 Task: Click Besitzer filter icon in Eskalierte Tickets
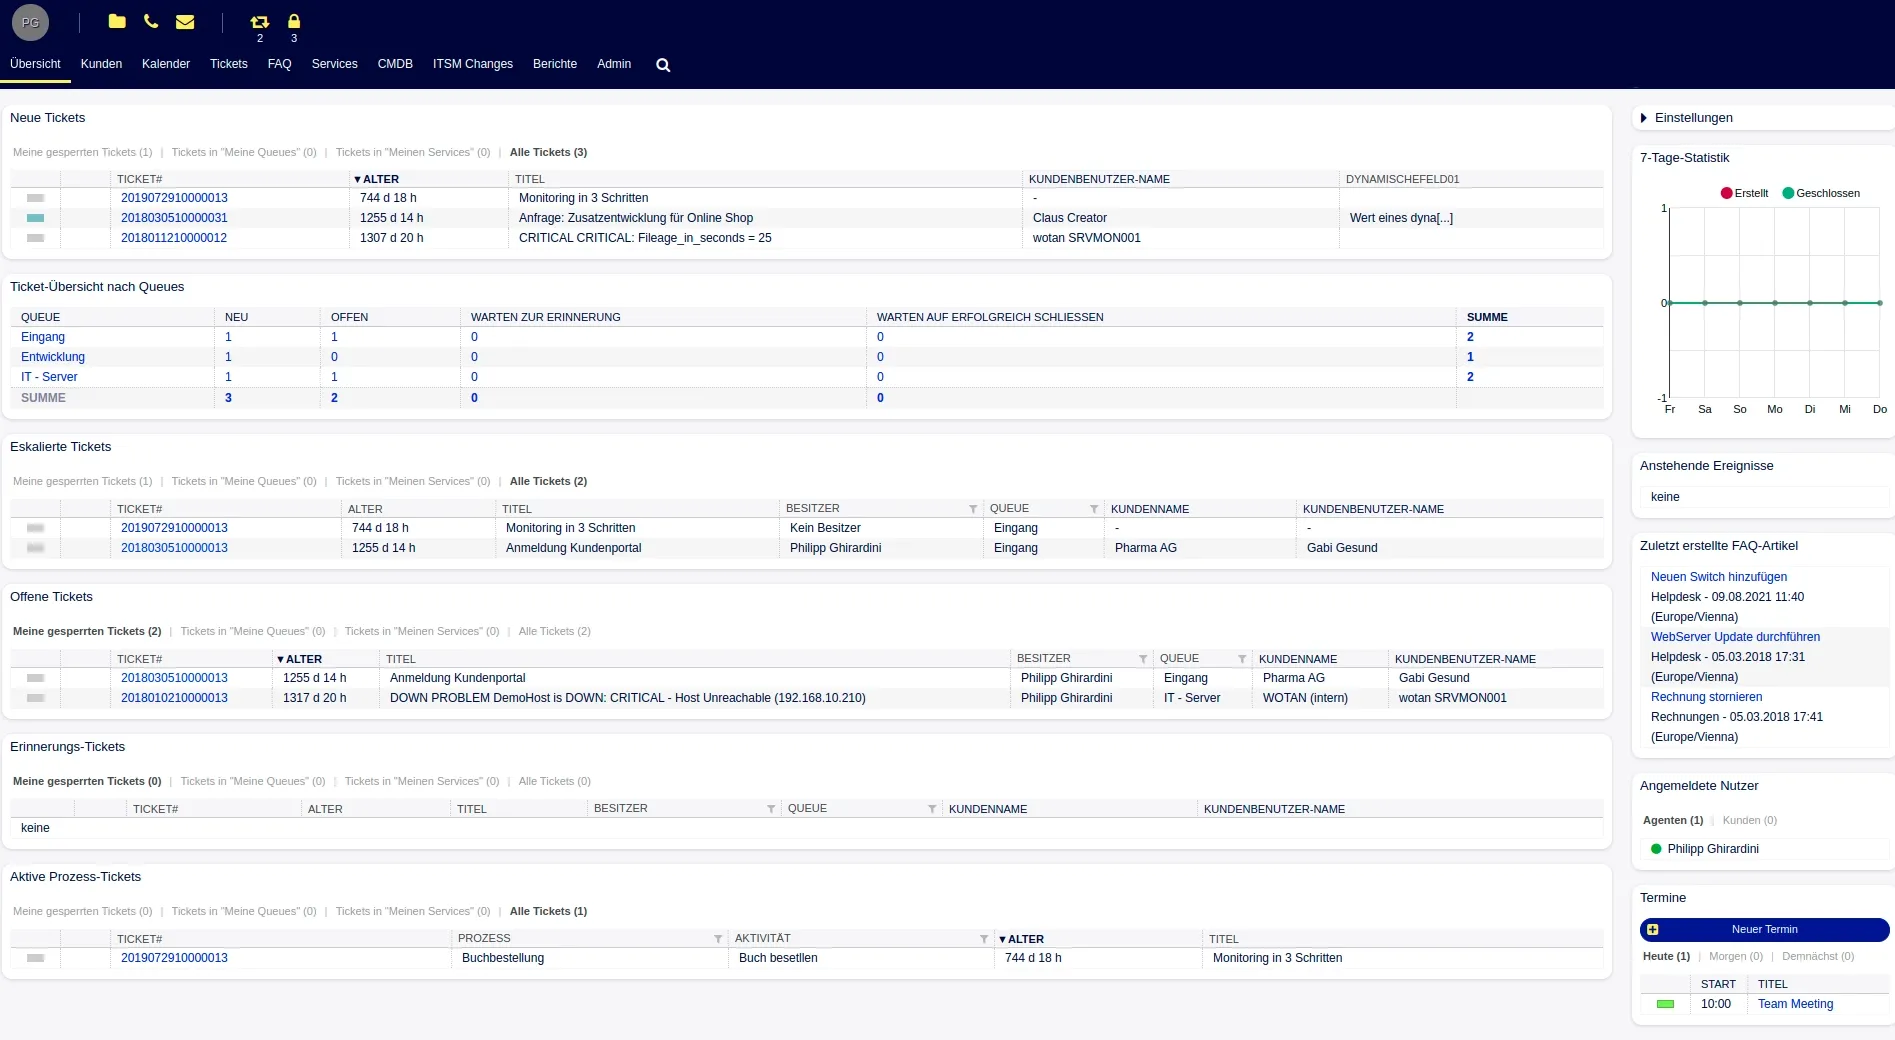973,509
